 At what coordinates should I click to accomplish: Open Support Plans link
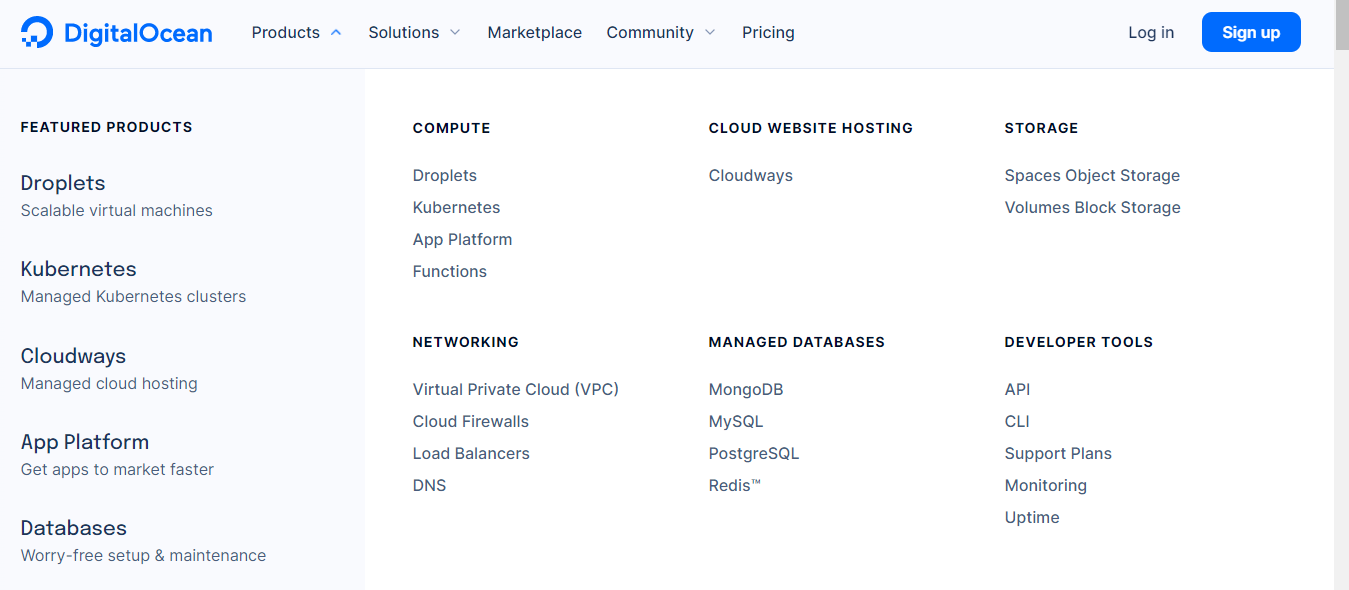coord(1058,453)
